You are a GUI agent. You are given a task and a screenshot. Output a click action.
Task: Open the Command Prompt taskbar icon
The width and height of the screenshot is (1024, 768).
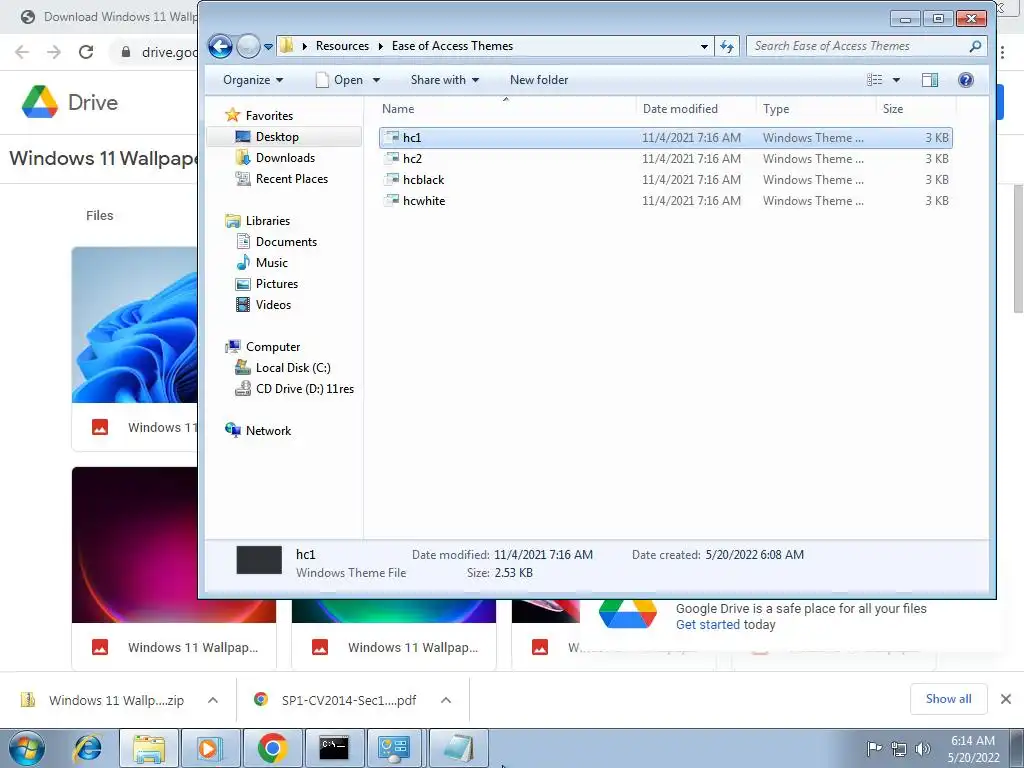[x=334, y=748]
